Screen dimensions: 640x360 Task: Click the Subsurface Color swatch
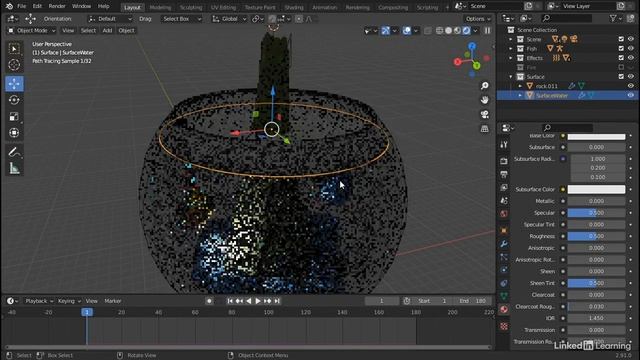[596, 189]
